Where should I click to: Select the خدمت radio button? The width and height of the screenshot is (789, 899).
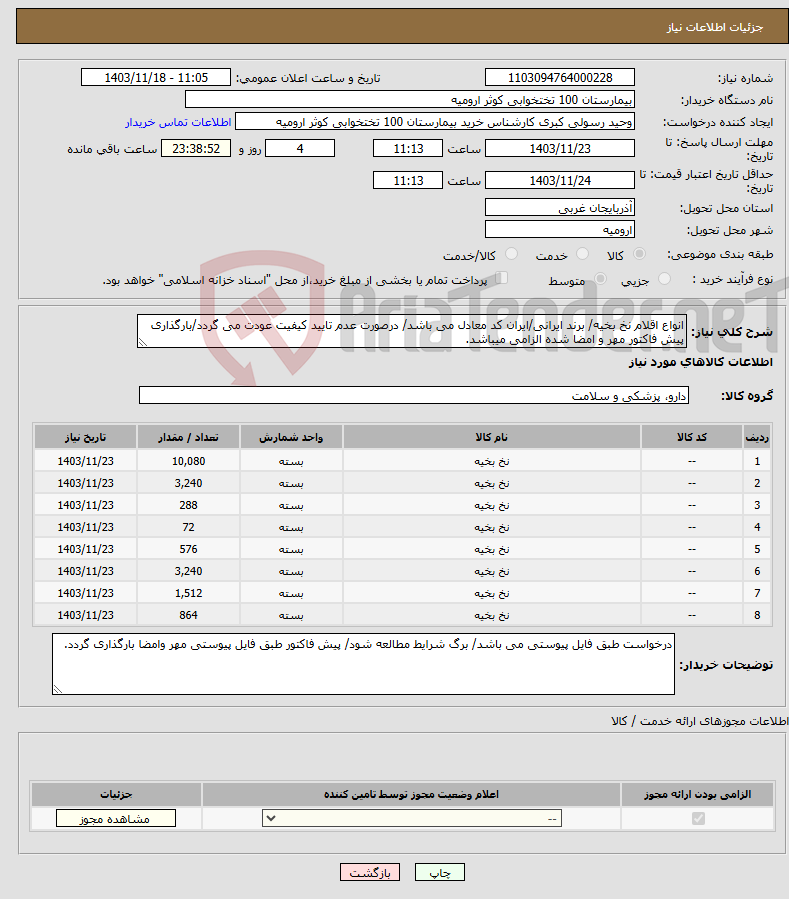coord(582,254)
